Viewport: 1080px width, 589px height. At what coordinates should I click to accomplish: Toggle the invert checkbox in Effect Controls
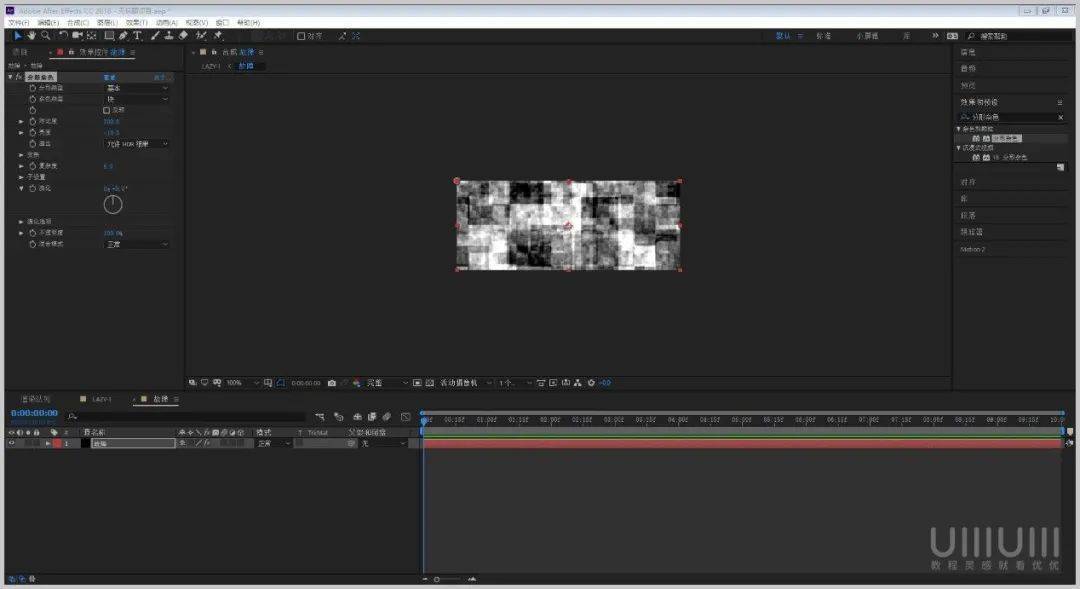[107, 110]
